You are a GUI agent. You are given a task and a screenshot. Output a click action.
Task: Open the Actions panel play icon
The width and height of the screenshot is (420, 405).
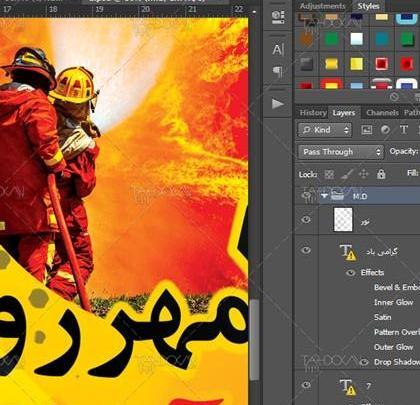coord(278,104)
